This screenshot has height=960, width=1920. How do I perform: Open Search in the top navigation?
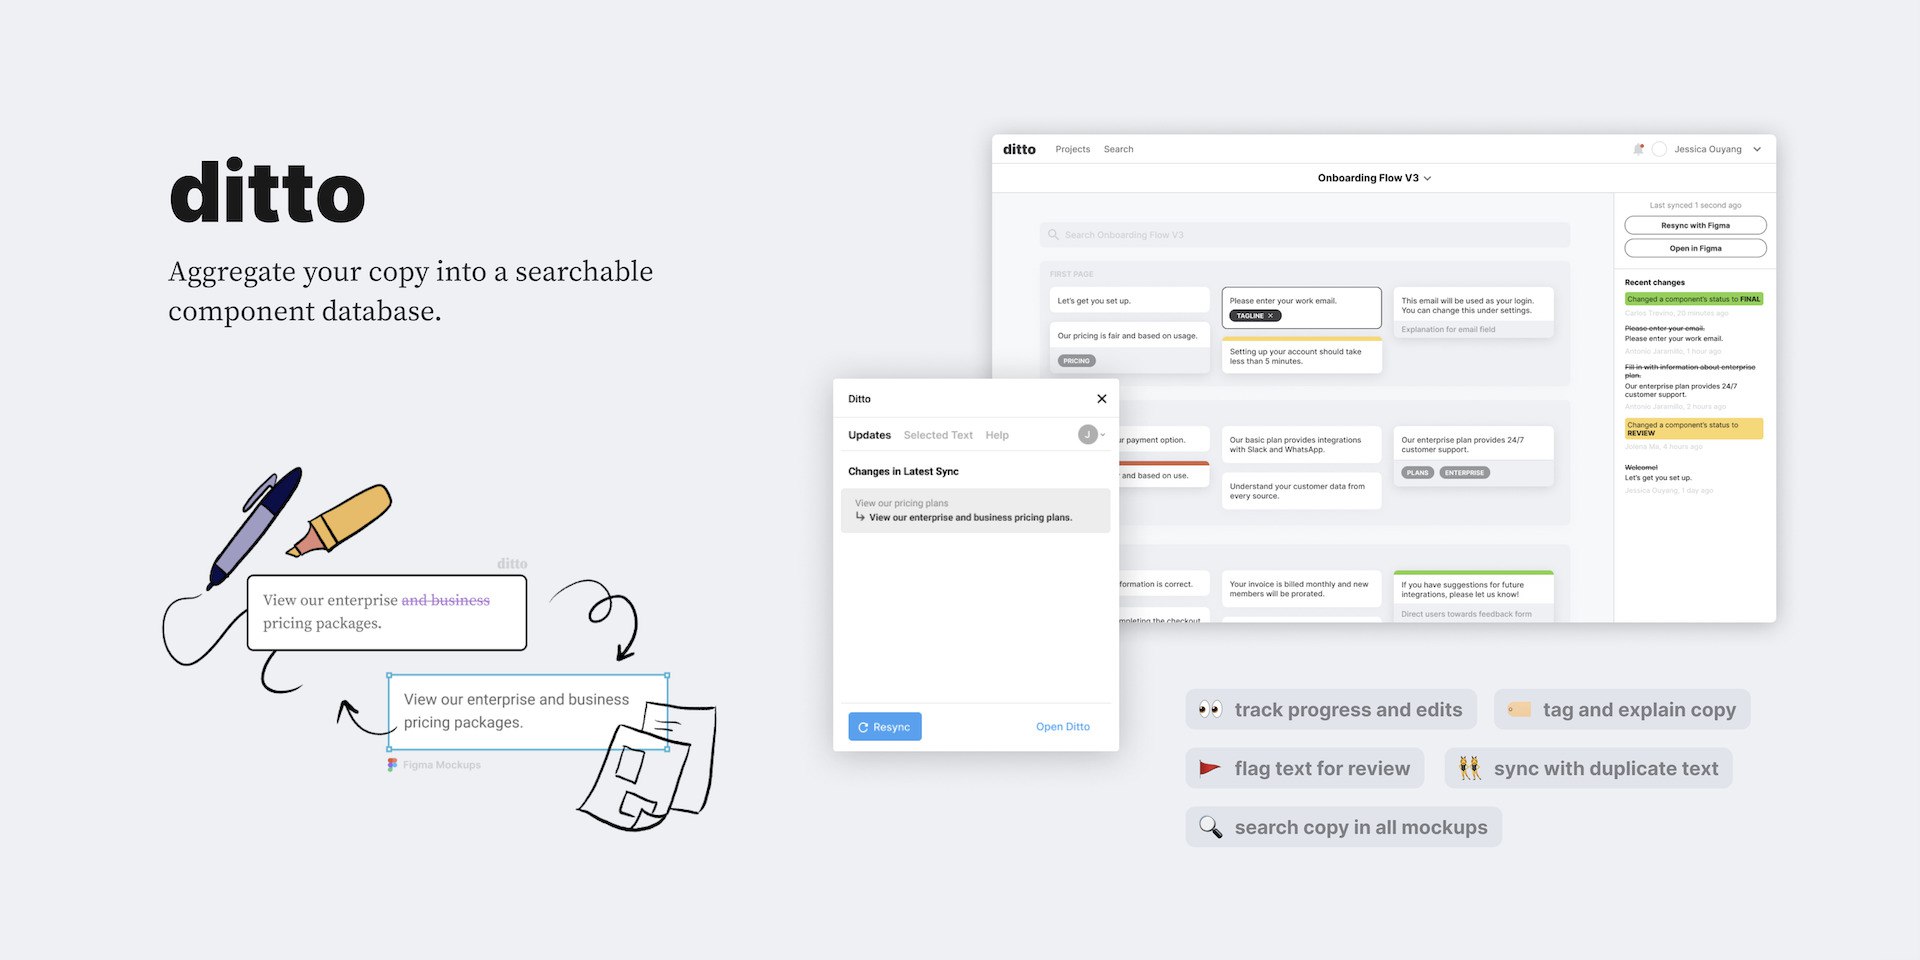pyautogui.click(x=1119, y=149)
